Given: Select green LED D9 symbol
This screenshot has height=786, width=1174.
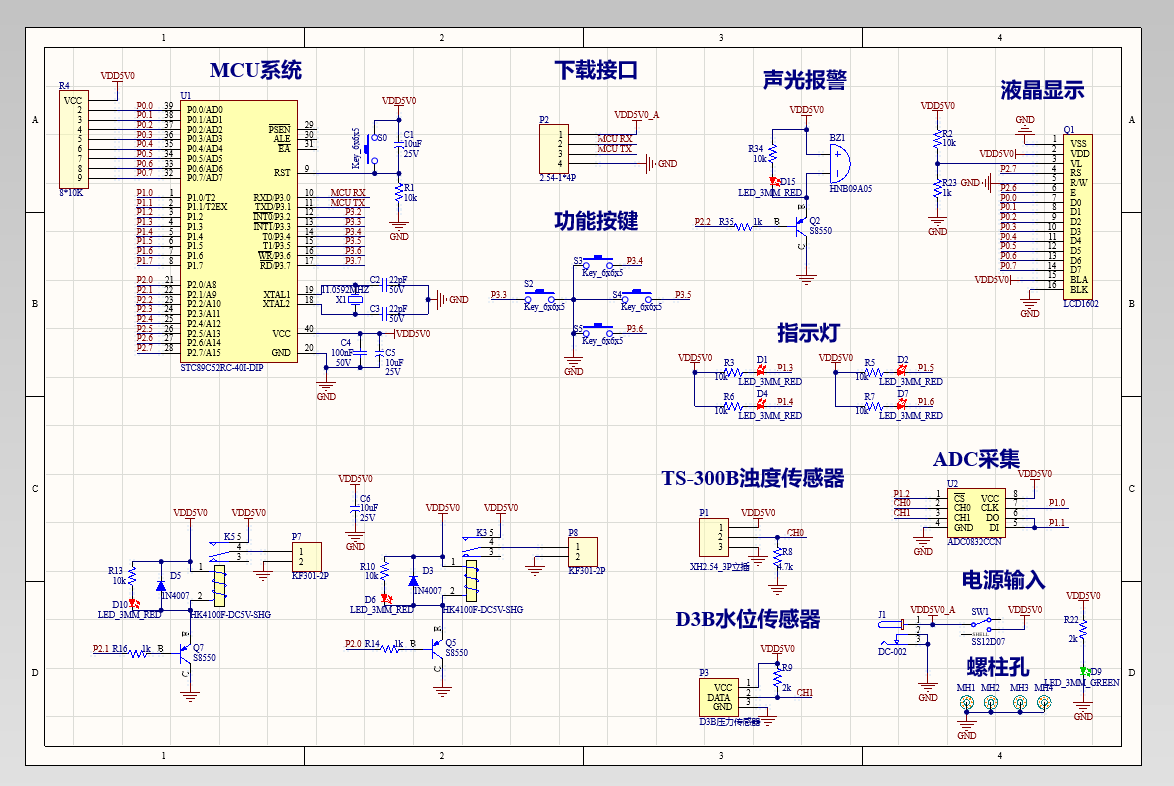Looking at the screenshot, I should click(x=1083, y=671).
